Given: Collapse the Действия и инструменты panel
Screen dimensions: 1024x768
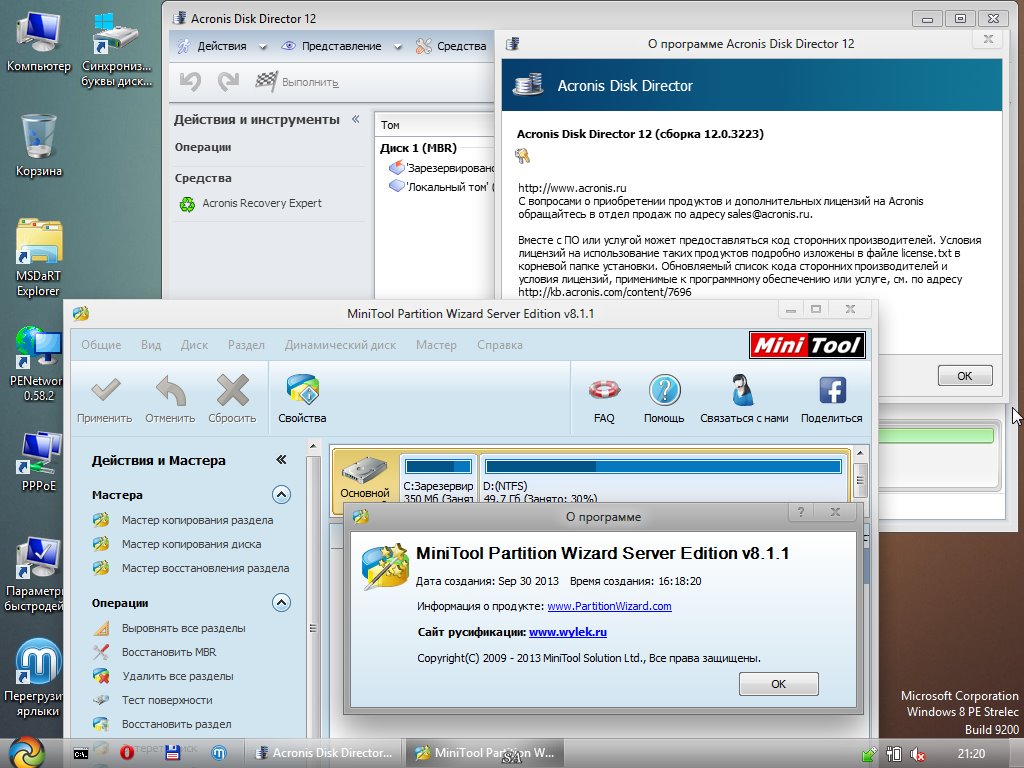Looking at the screenshot, I should [x=356, y=119].
